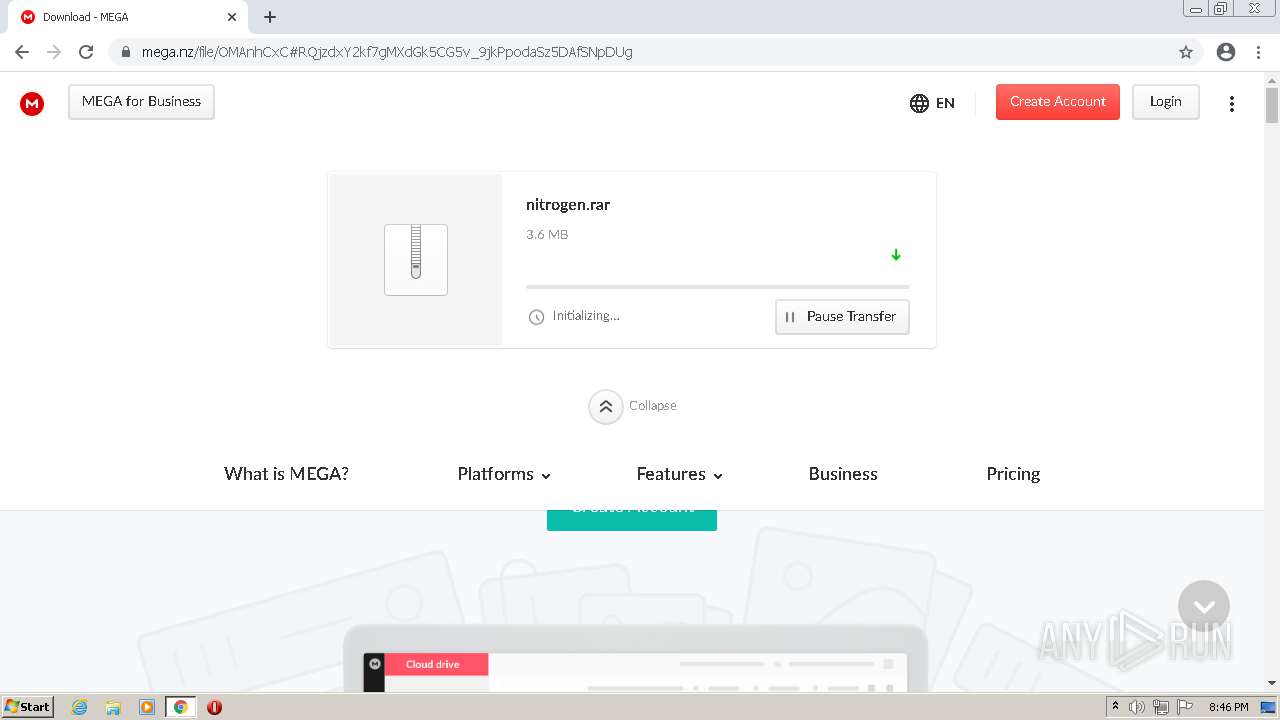This screenshot has height=720, width=1280.
Task: Expand the Features dropdown
Action: point(680,474)
